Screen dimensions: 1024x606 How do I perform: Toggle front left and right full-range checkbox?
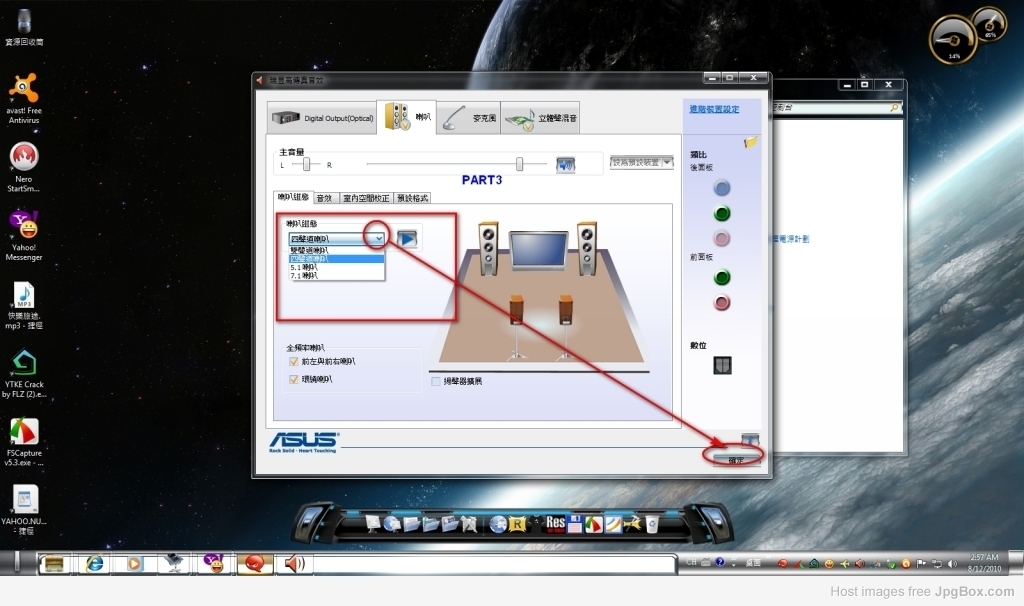[x=293, y=361]
